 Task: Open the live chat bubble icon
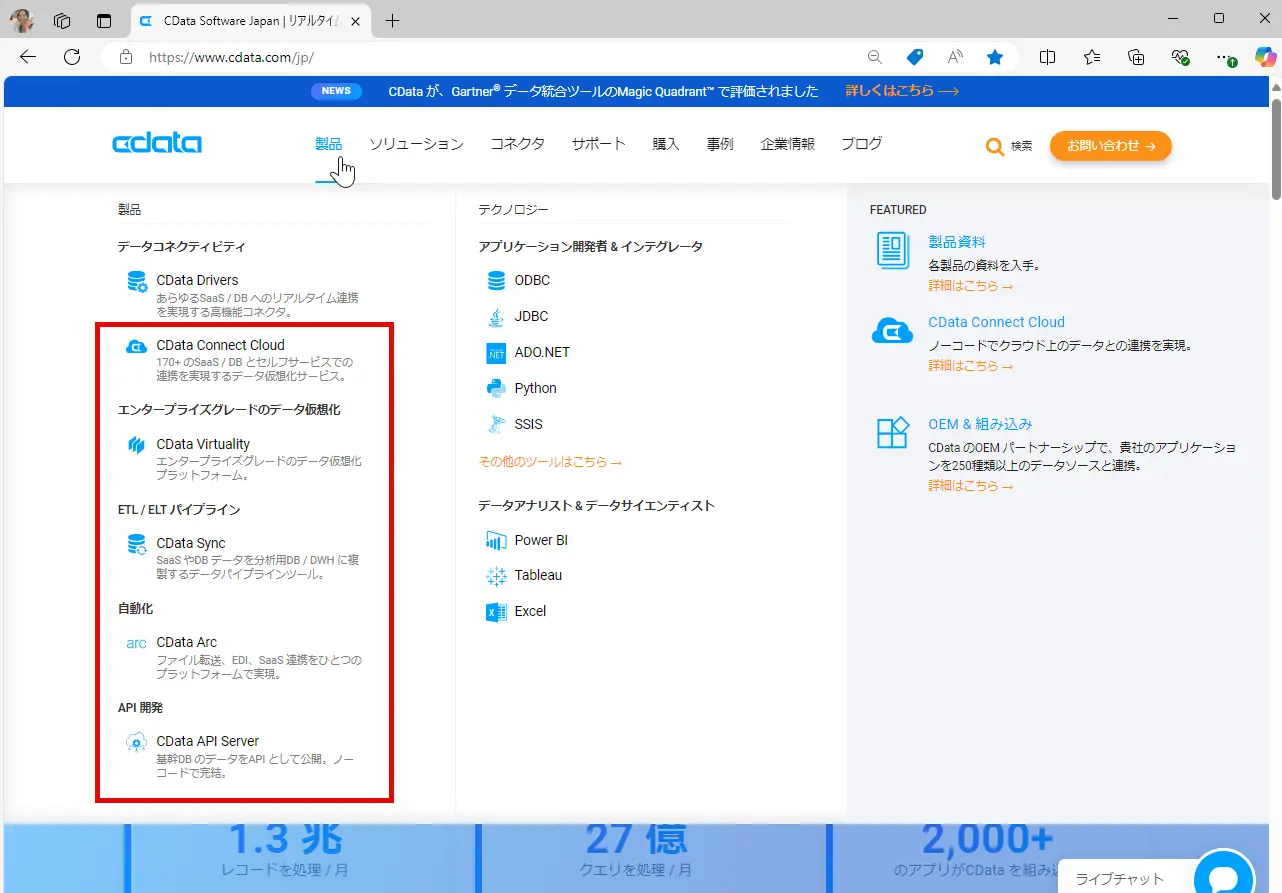1224,878
